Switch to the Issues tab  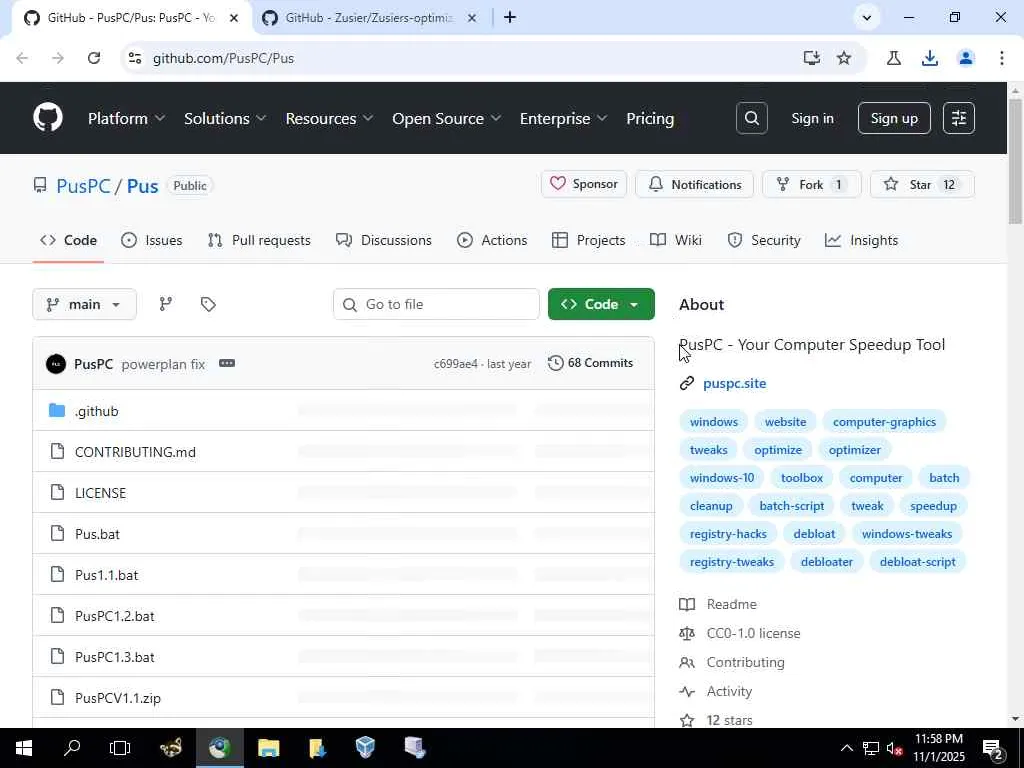(152, 240)
